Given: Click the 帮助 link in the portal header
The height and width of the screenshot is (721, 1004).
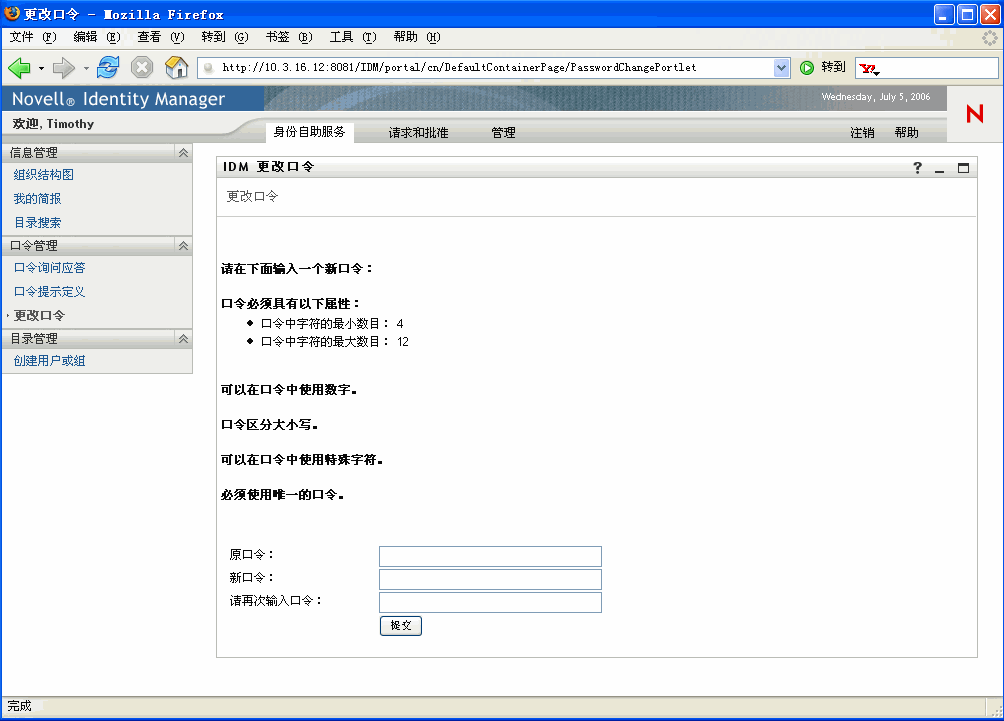Looking at the screenshot, I should (907, 133).
